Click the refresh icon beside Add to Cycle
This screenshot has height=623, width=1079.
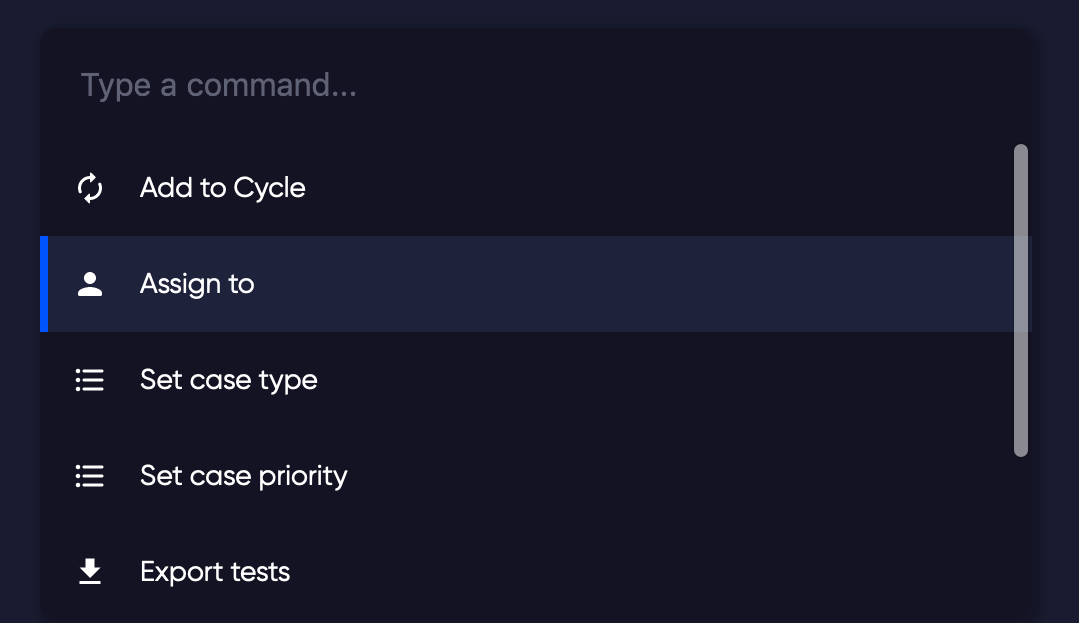click(x=89, y=187)
